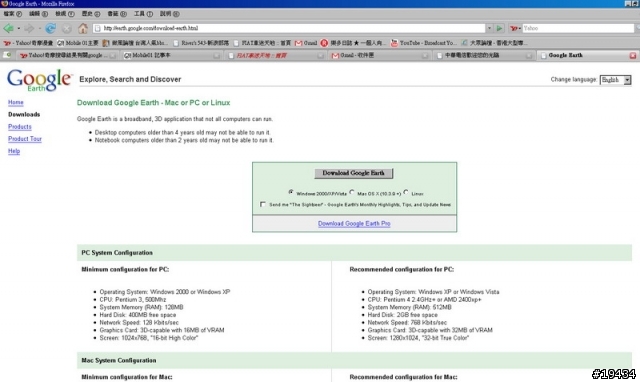Check the "Send me The Sightseer" checkbox
This screenshot has width=640, height=382.
point(262,204)
